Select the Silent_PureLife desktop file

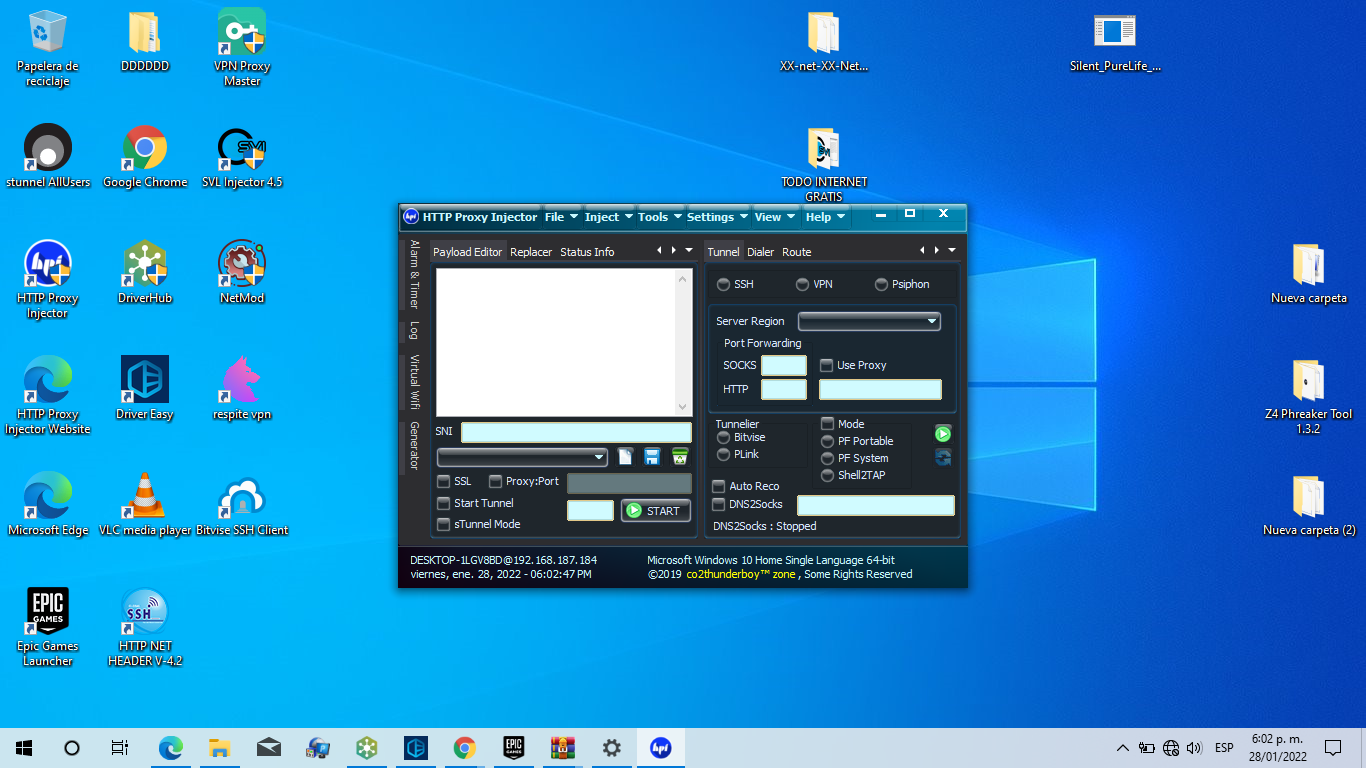point(1115,41)
